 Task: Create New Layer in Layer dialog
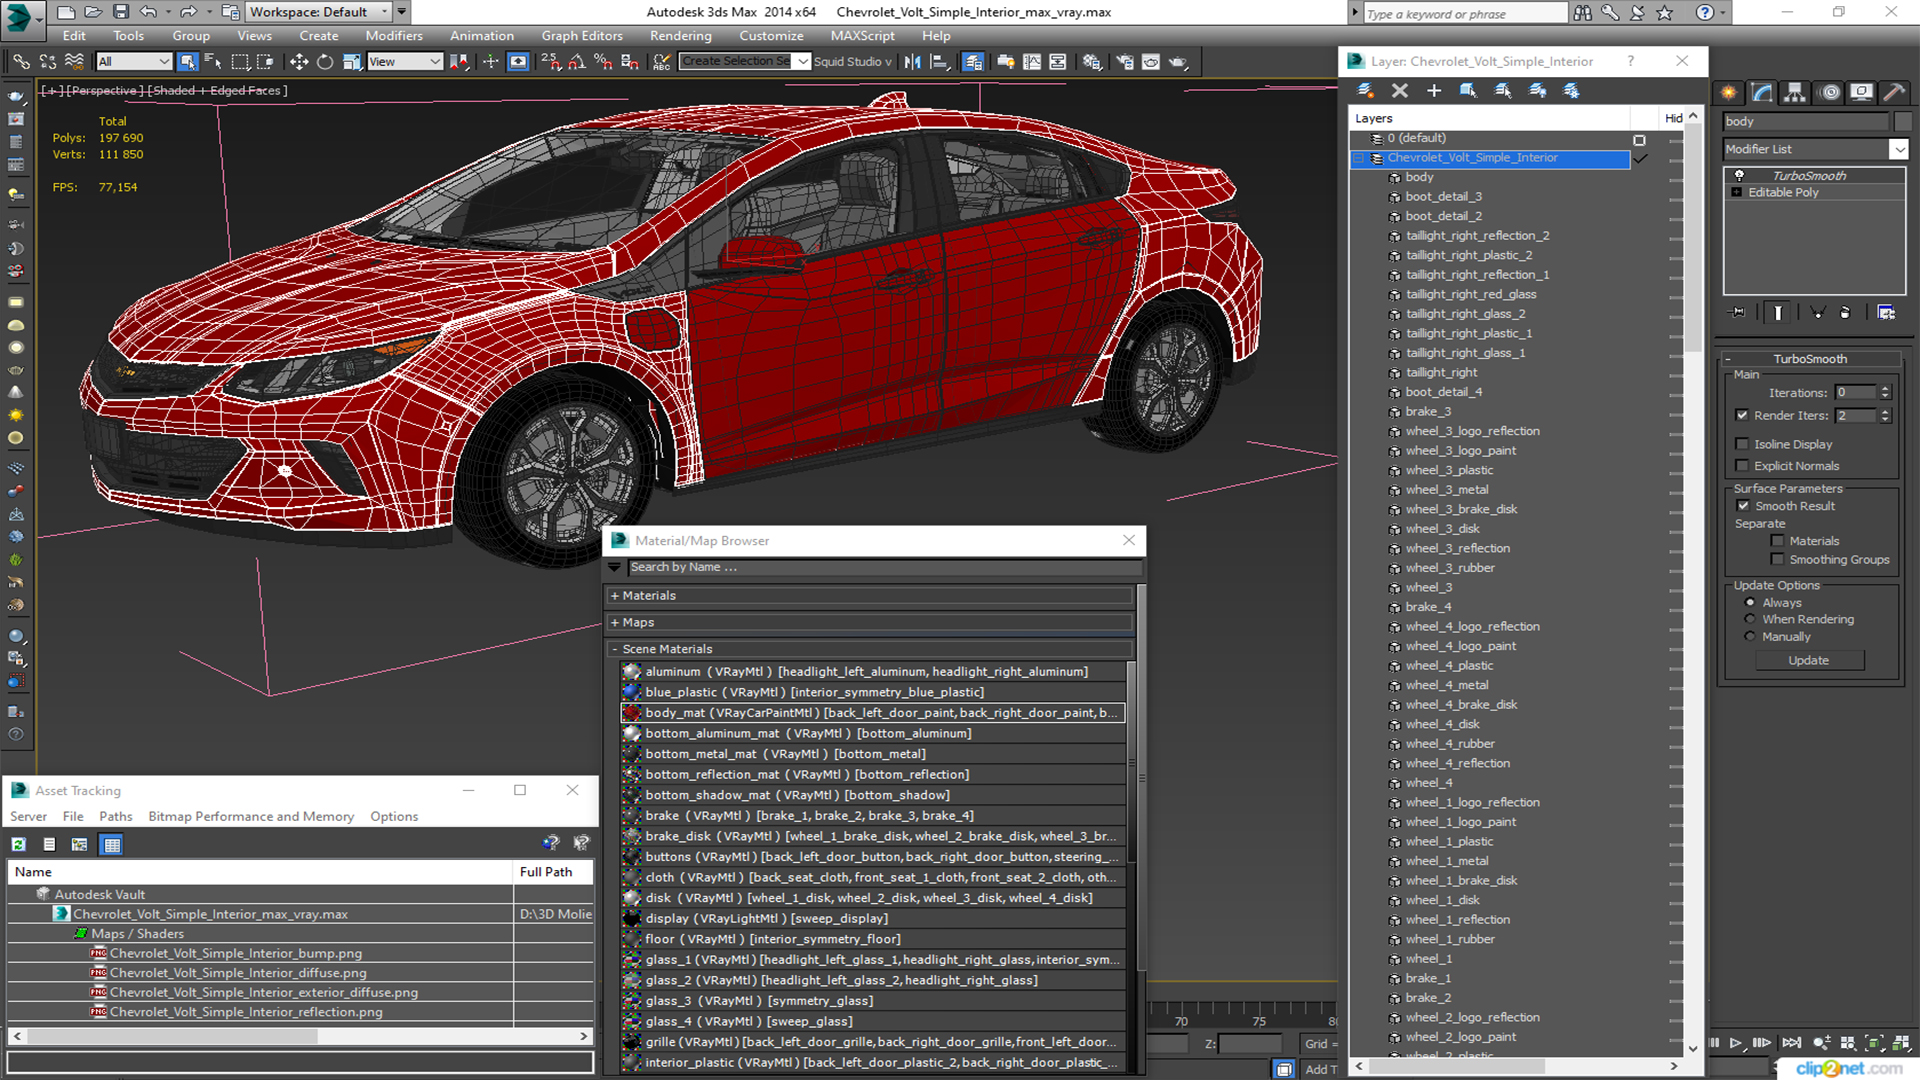(x=1365, y=91)
